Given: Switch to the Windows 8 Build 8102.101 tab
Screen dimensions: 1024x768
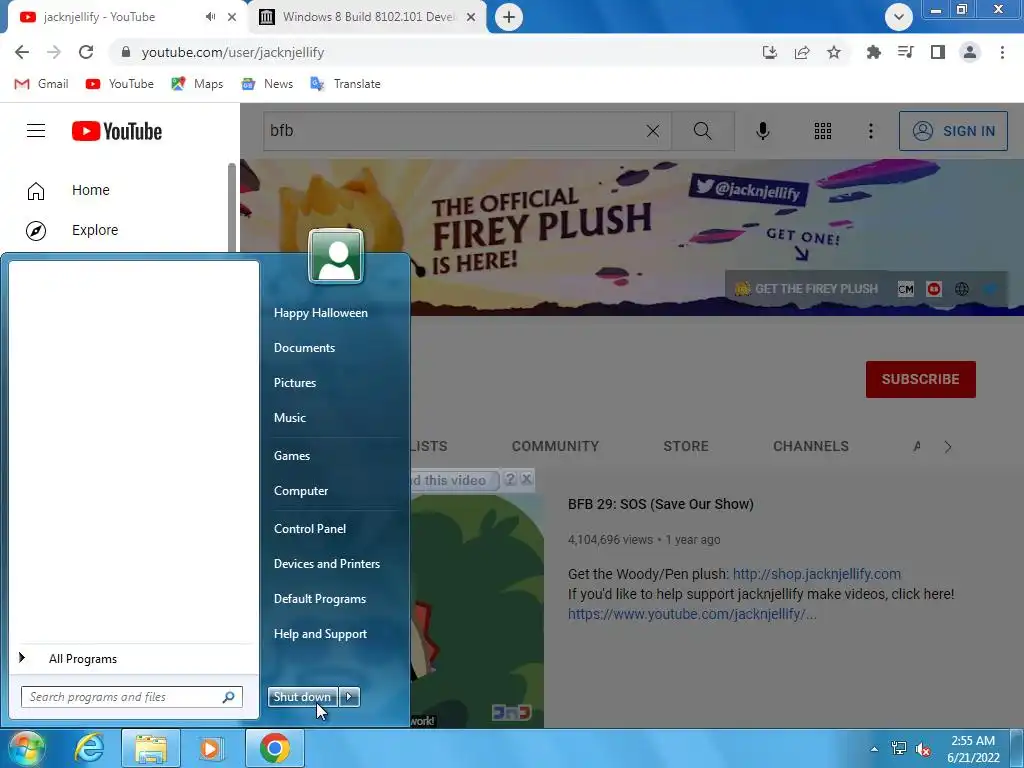Looking at the screenshot, I should click(x=368, y=17).
